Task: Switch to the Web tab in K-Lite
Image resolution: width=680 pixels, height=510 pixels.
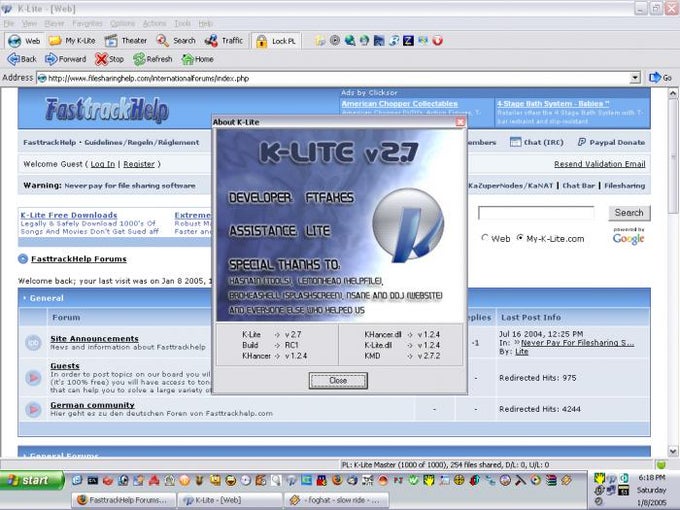Action: click(x=24, y=41)
